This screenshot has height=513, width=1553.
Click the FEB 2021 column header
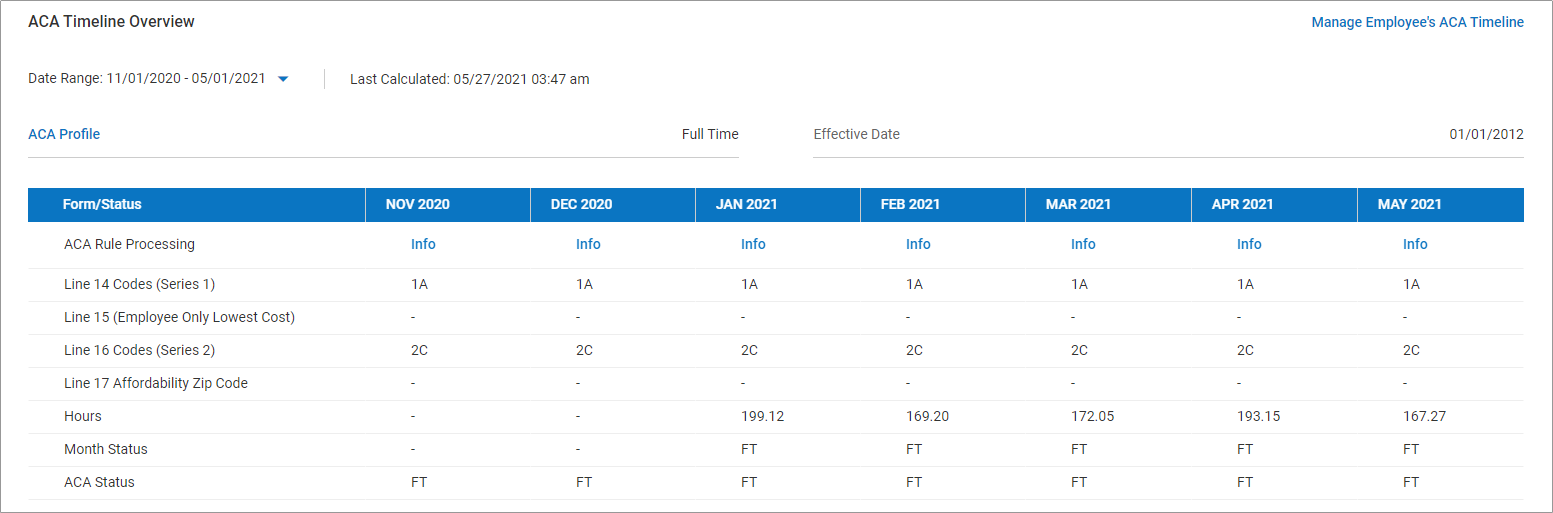(943, 204)
